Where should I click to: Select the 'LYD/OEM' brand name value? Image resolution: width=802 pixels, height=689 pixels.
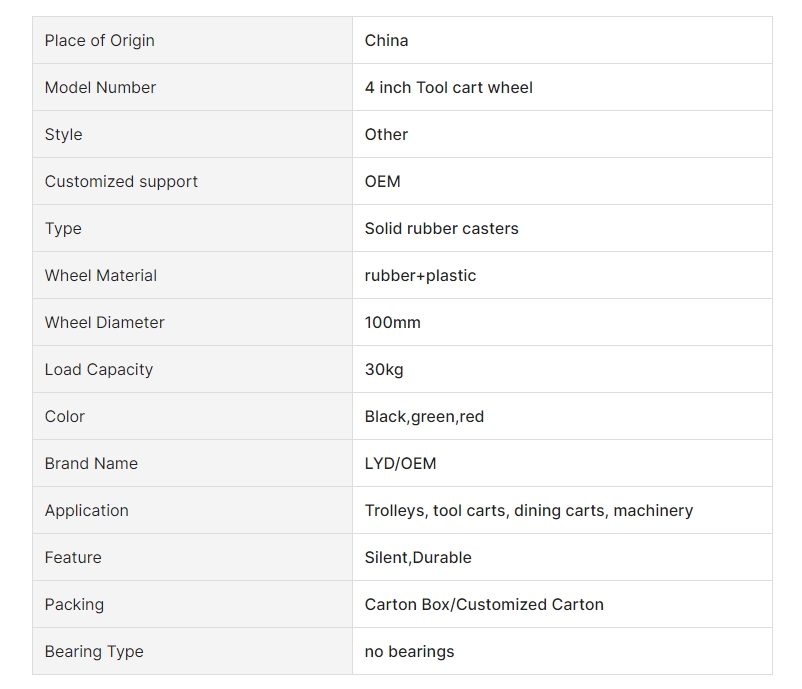point(400,463)
